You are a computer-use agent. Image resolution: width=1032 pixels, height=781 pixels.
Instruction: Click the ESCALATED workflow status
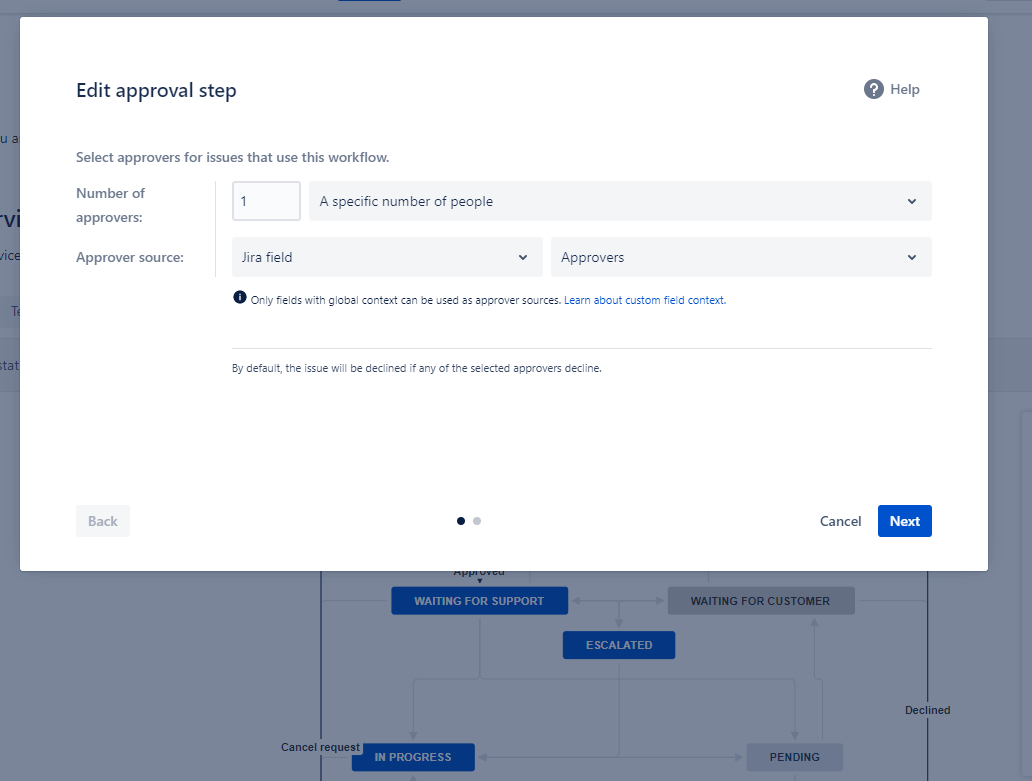618,645
